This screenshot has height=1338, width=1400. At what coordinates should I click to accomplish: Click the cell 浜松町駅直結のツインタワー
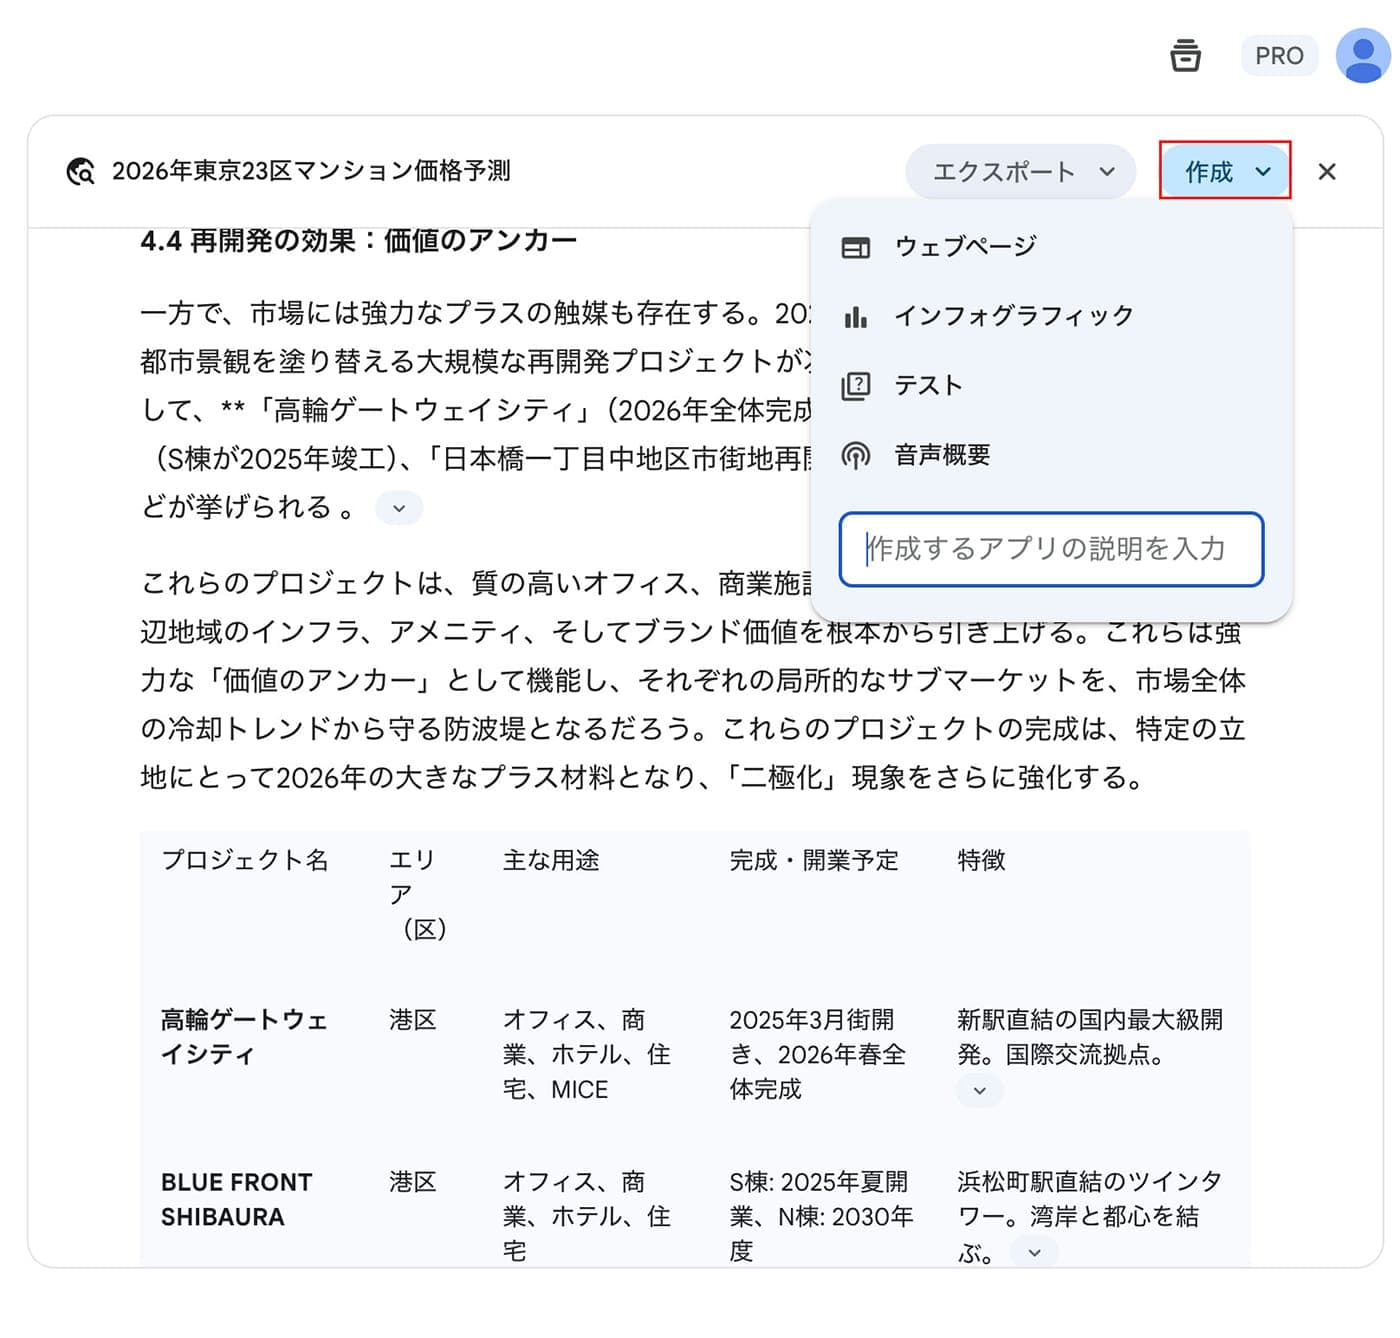(x=1090, y=1216)
